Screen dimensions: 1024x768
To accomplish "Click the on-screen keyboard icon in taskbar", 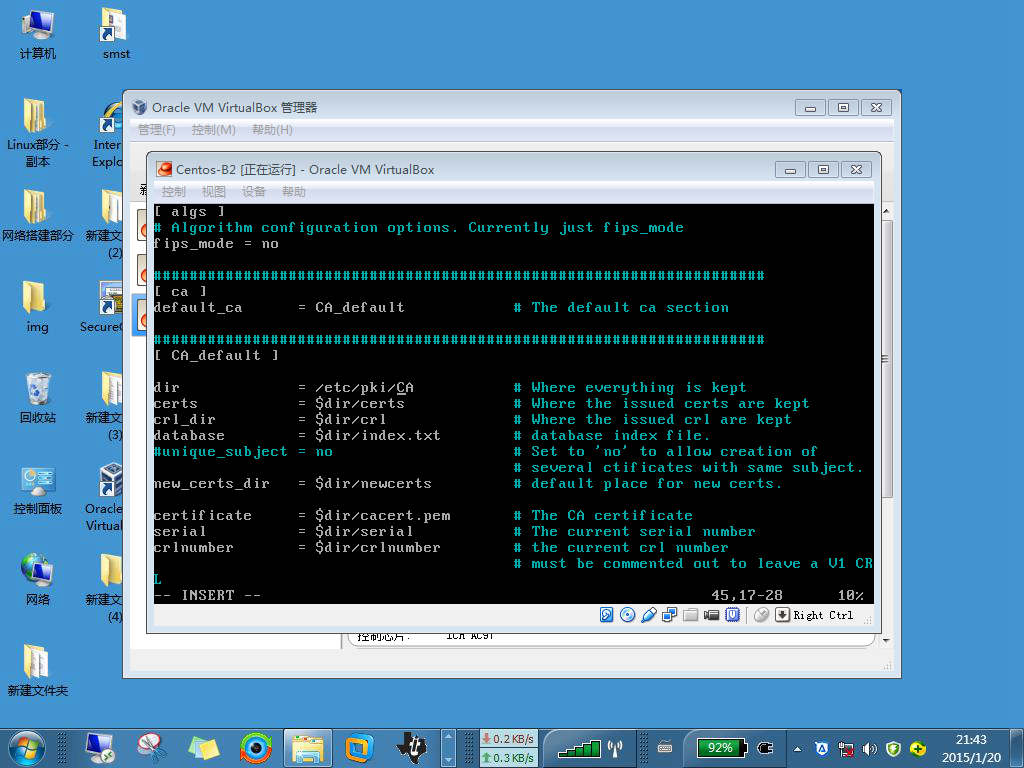I will [x=665, y=748].
